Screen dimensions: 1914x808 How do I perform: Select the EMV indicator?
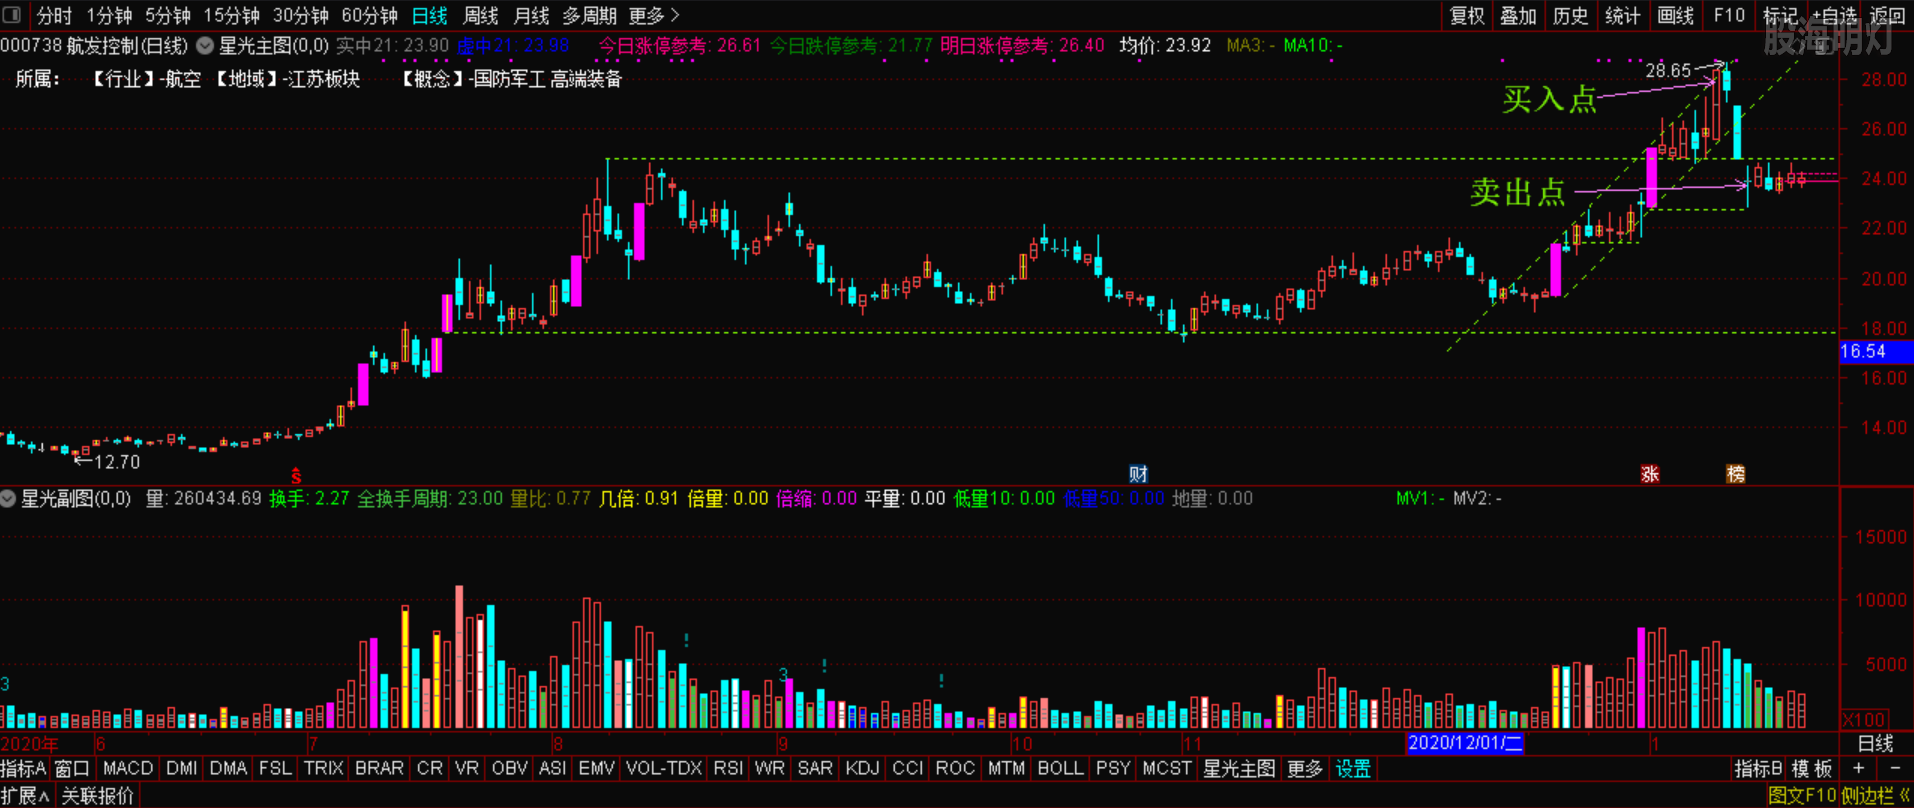pos(596,769)
